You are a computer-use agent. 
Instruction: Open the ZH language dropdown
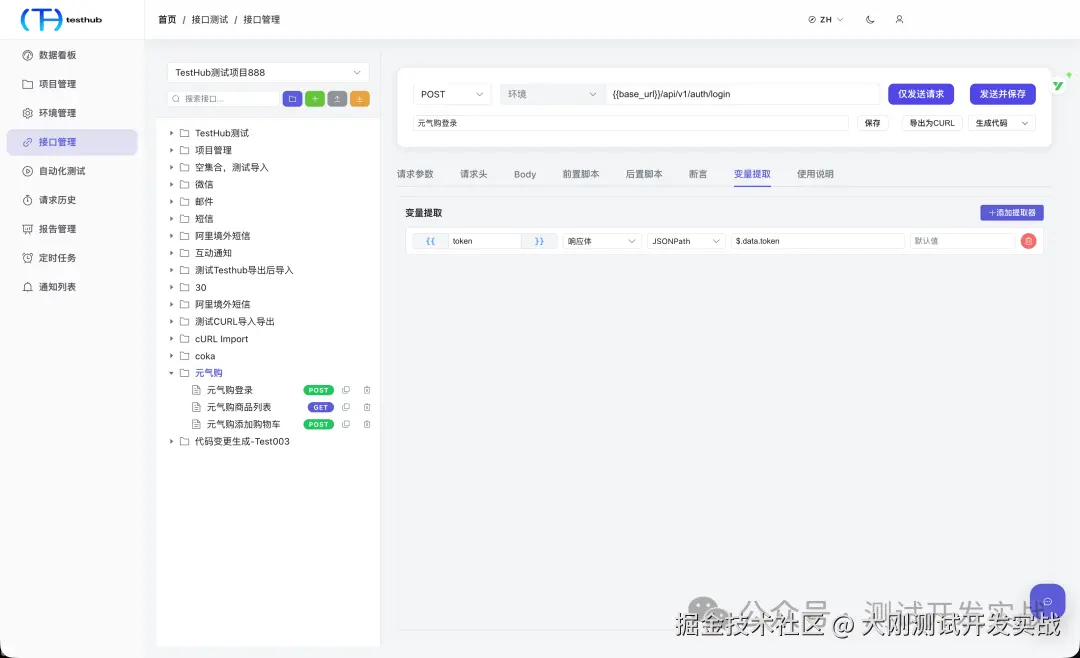tap(825, 19)
